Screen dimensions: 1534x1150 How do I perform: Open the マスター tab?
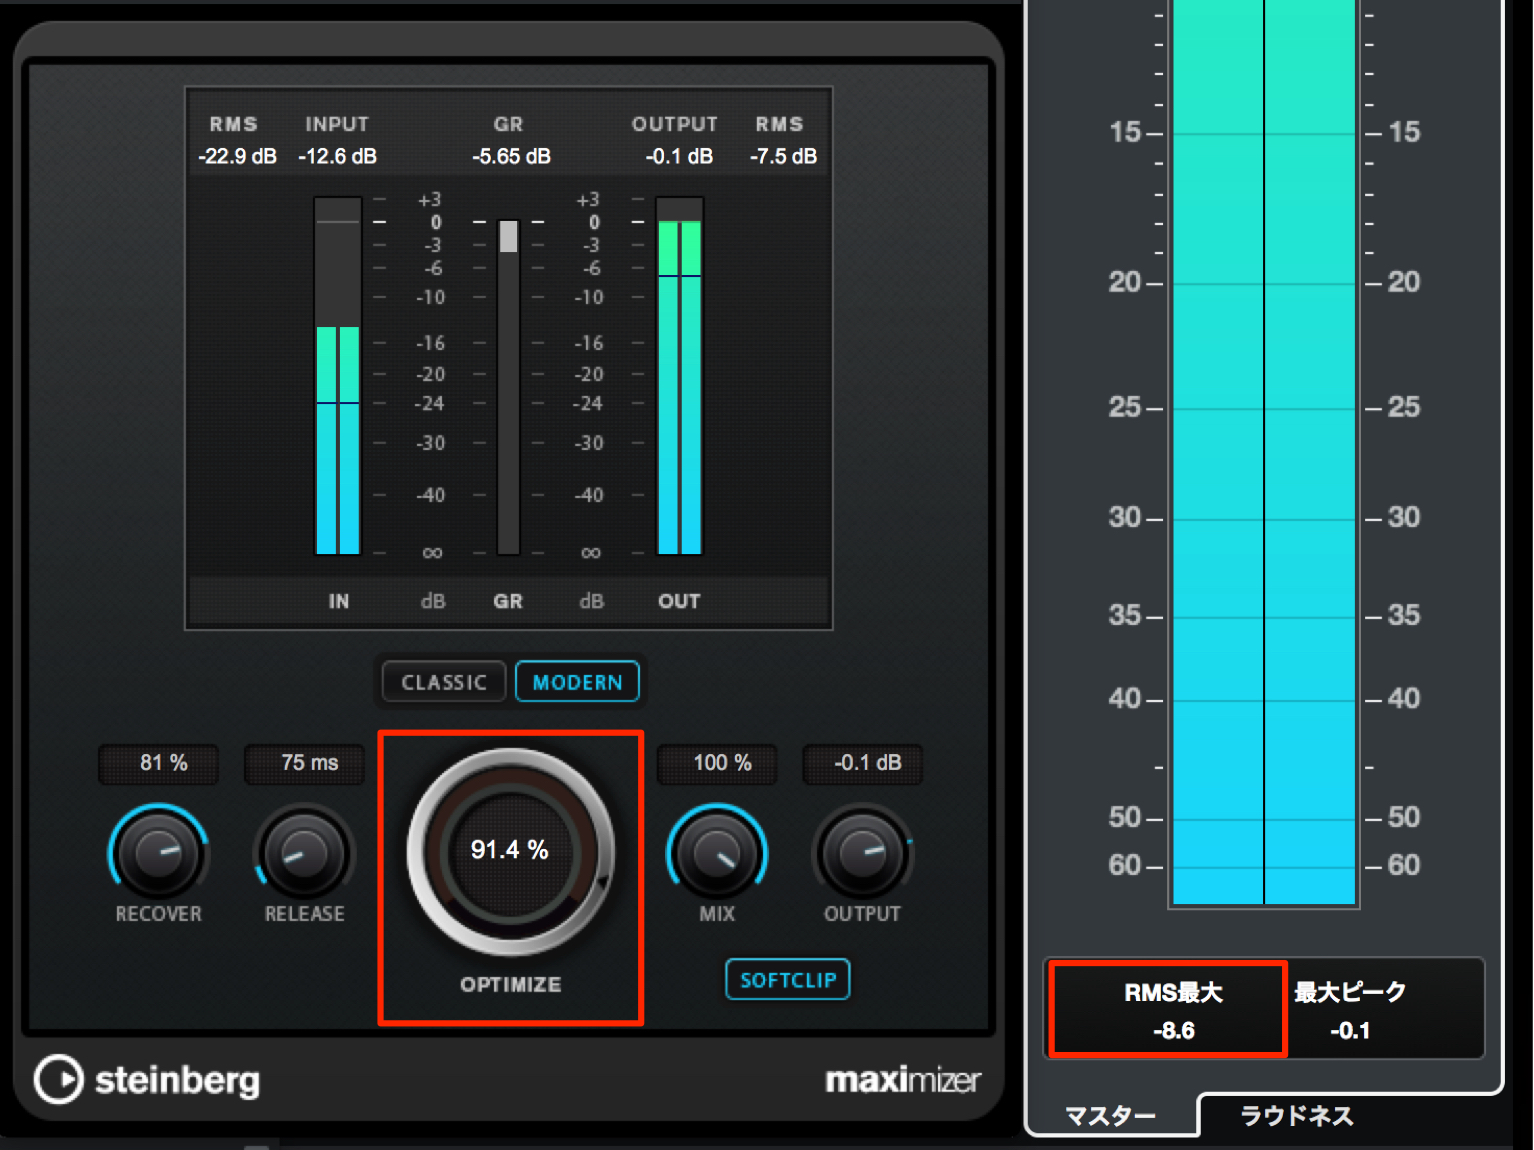pos(1110,1115)
